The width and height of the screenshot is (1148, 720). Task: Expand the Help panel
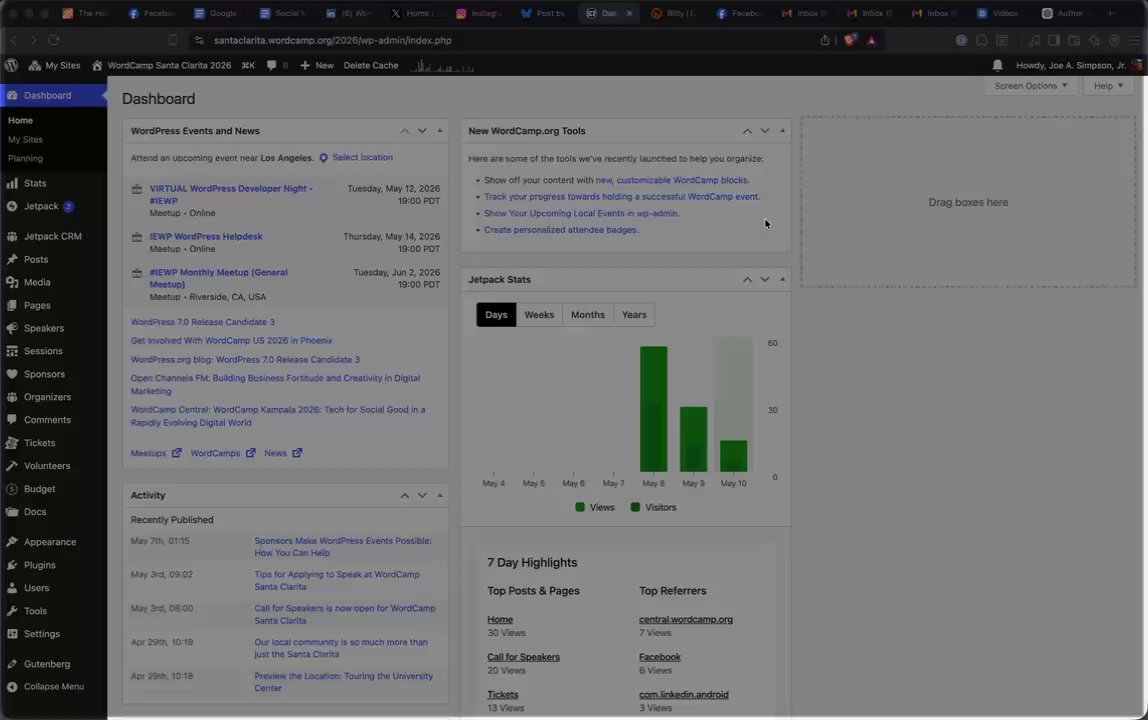(x=1108, y=86)
